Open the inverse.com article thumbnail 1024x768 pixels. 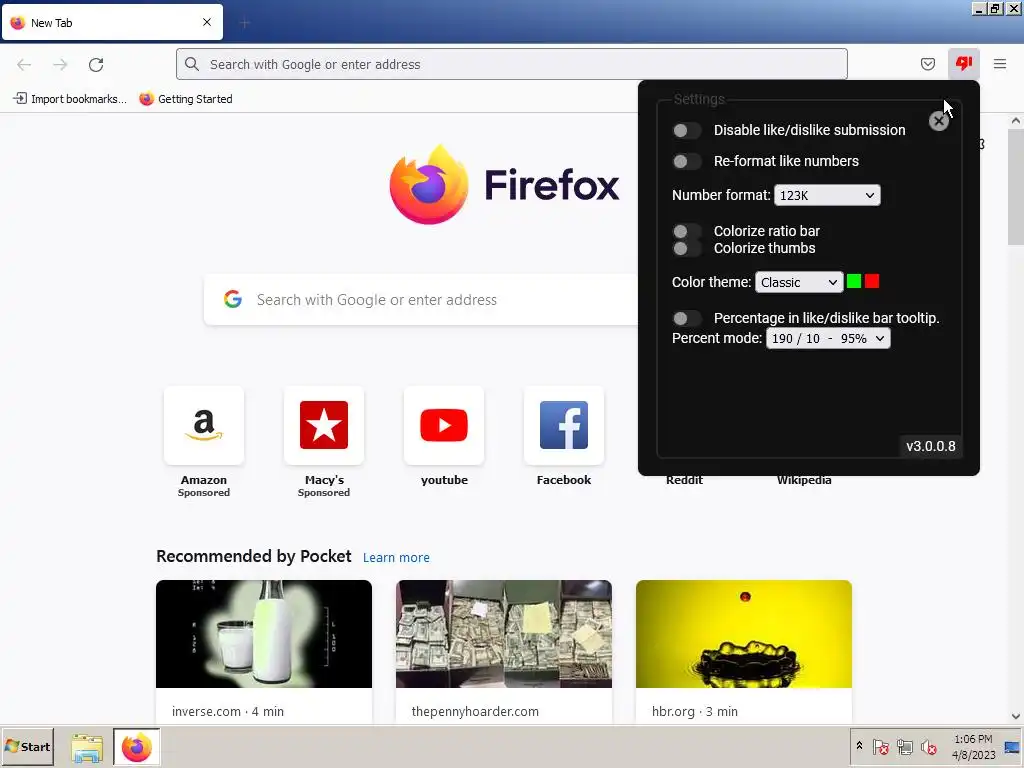[264, 633]
